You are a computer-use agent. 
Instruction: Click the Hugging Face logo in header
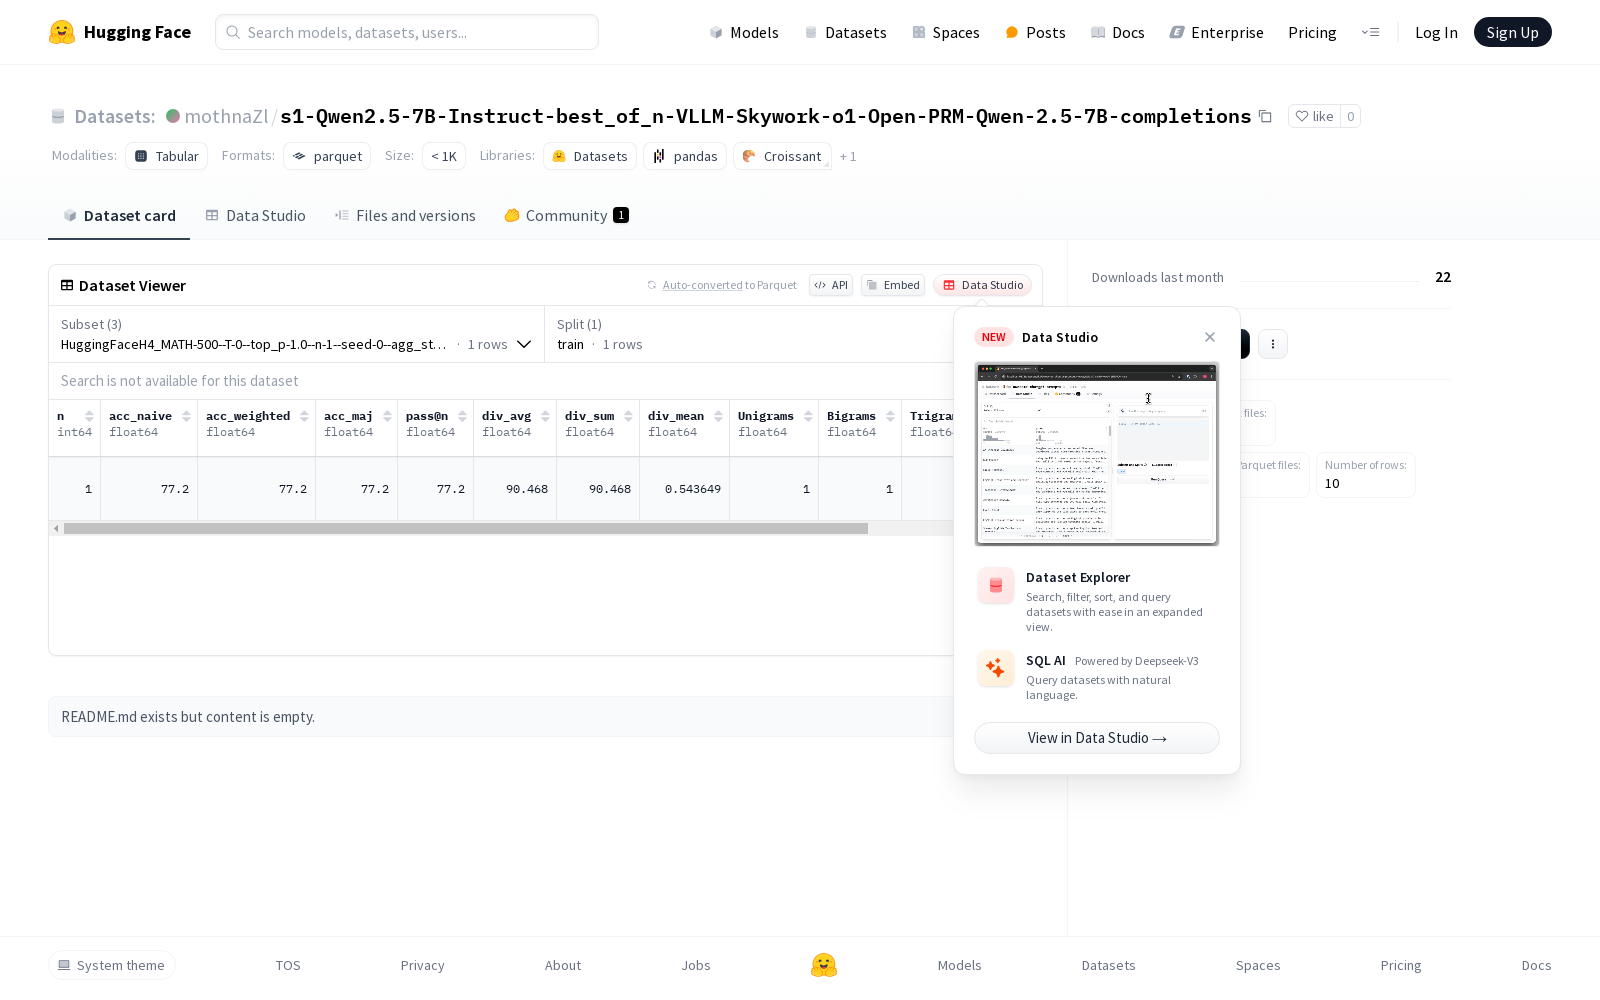120,32
